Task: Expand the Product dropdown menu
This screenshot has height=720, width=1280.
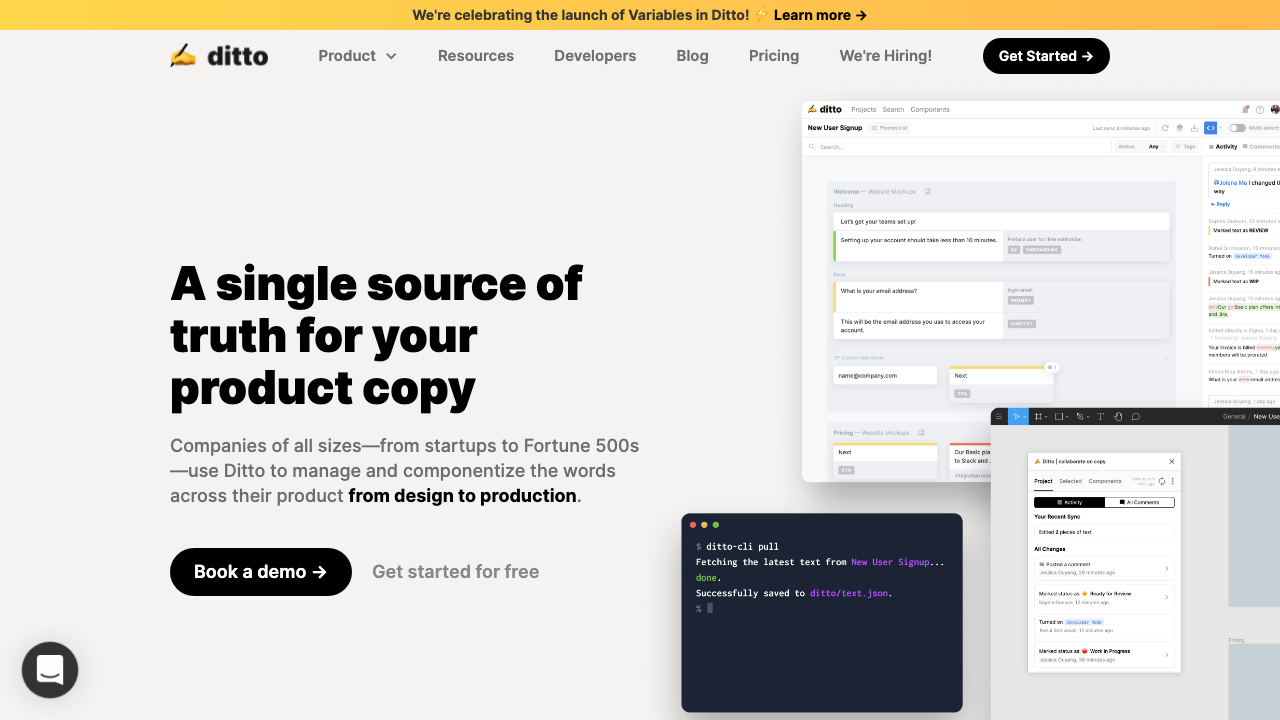Action: click(x=357, y=56)
